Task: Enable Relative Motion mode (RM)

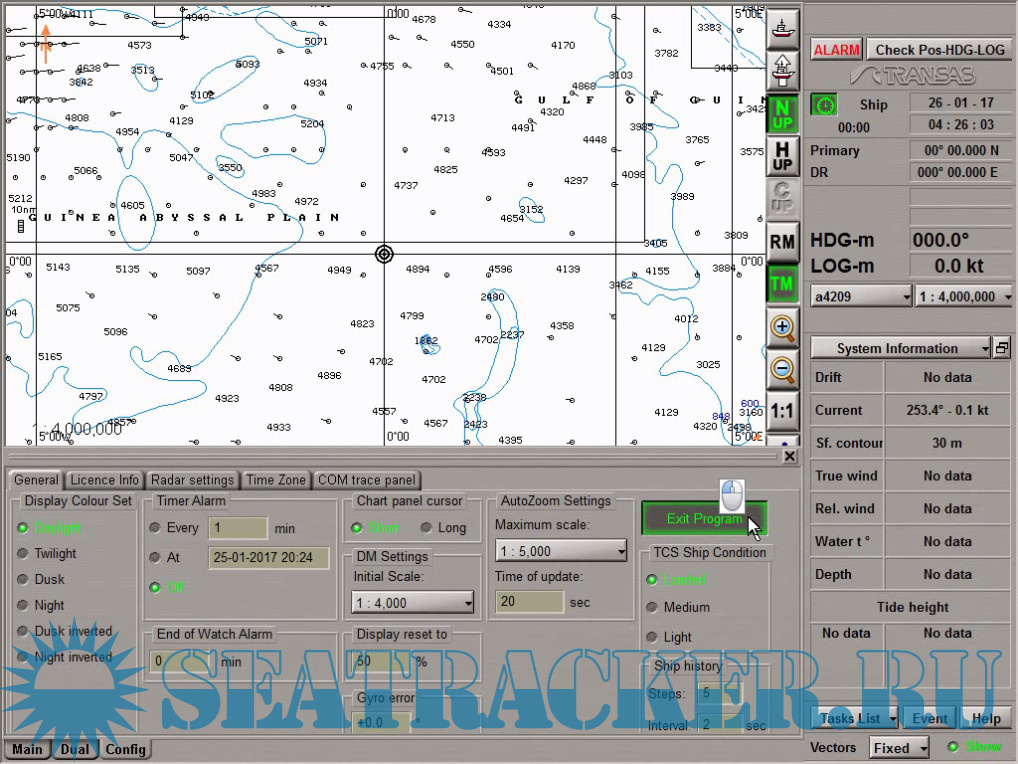Action: (x=782, y=242)
